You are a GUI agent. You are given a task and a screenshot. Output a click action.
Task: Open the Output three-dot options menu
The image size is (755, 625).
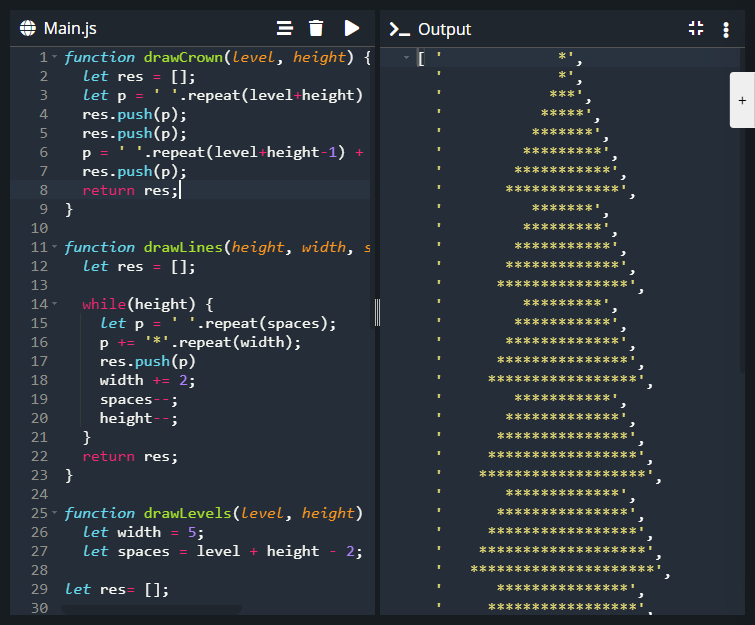(x=726, y=30)
